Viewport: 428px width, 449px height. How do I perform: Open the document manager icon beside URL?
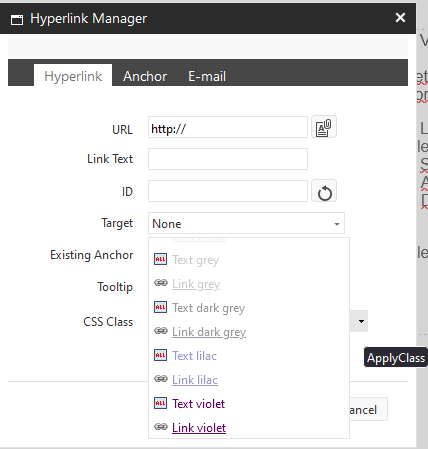[x=324, y=127]
